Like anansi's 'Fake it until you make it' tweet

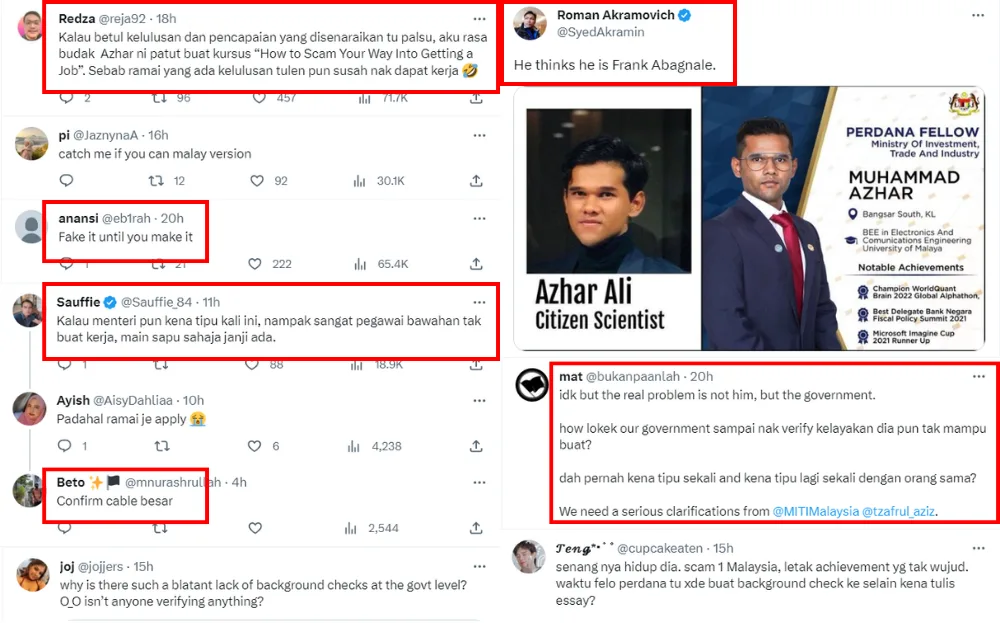coord(256,264)
